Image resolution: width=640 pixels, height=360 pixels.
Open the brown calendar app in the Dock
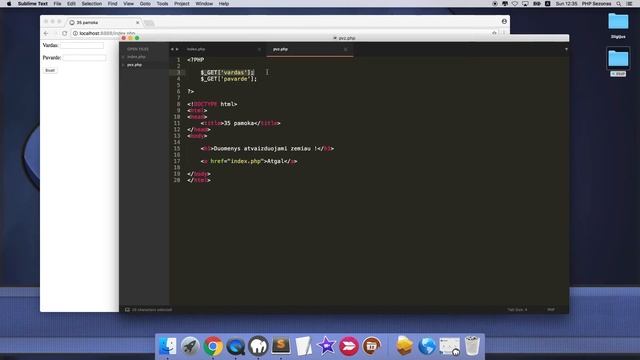[371, 346]
